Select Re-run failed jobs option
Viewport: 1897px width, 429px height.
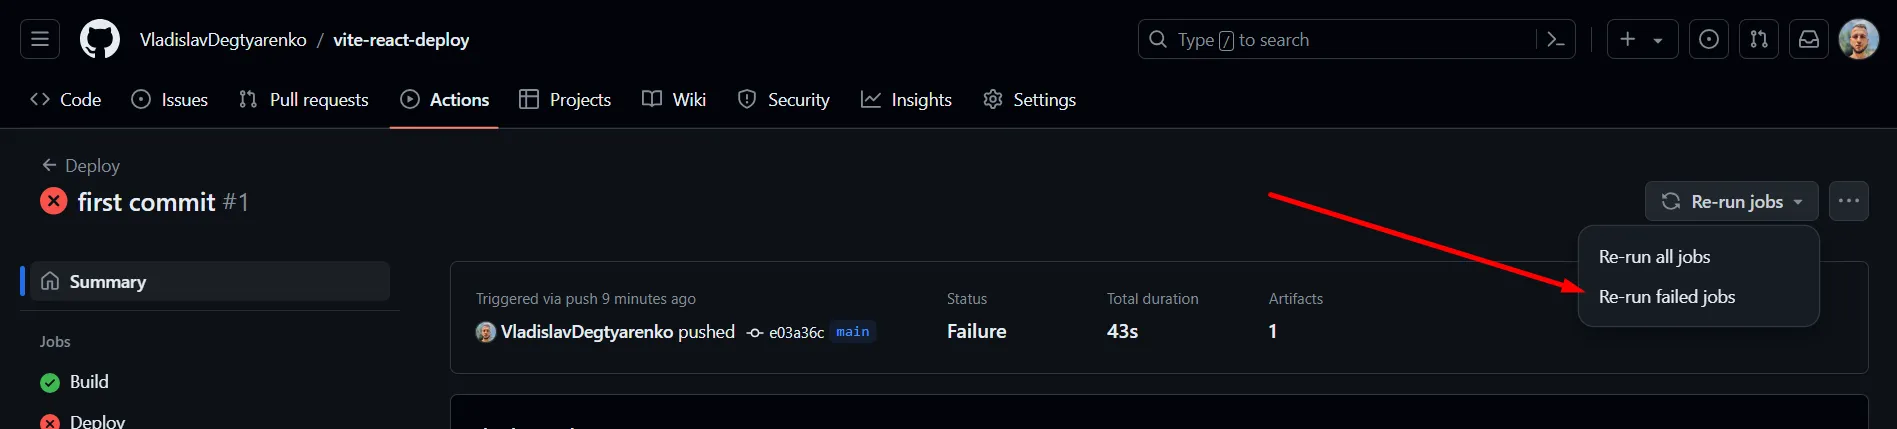pyautogui.click(x=1667, y=297)
